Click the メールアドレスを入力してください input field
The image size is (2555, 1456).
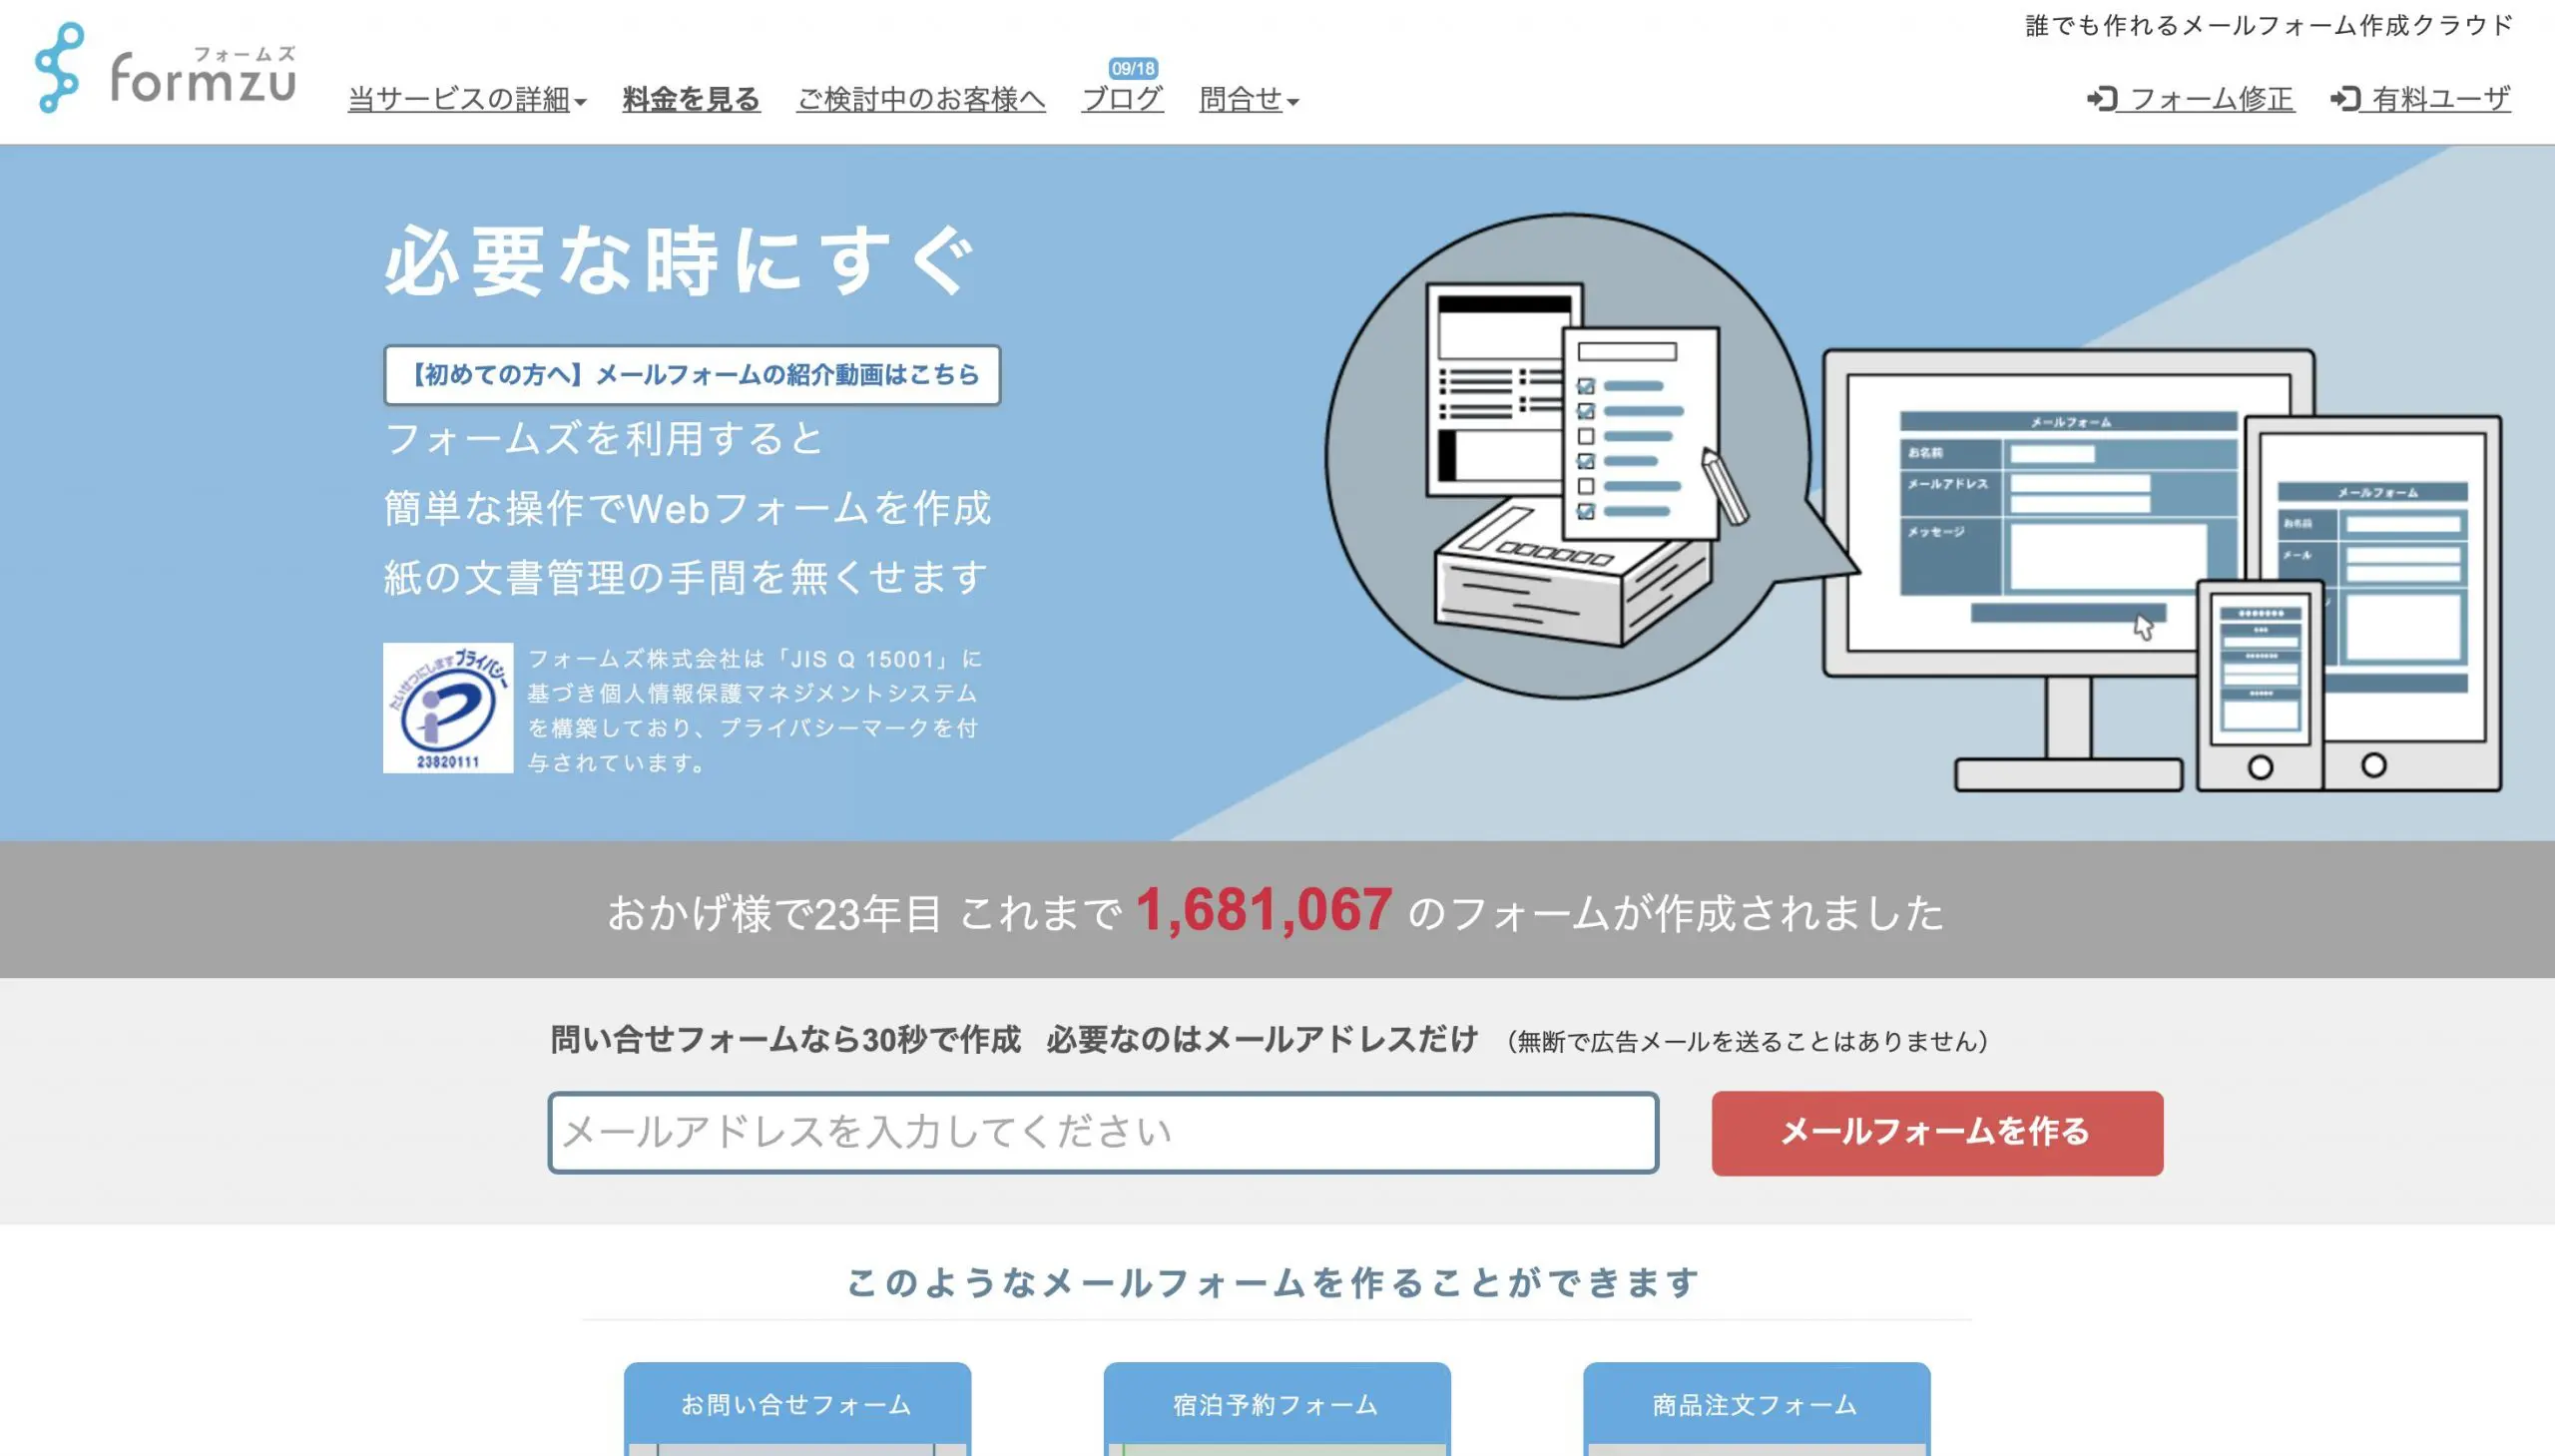pos(1102,1132)
